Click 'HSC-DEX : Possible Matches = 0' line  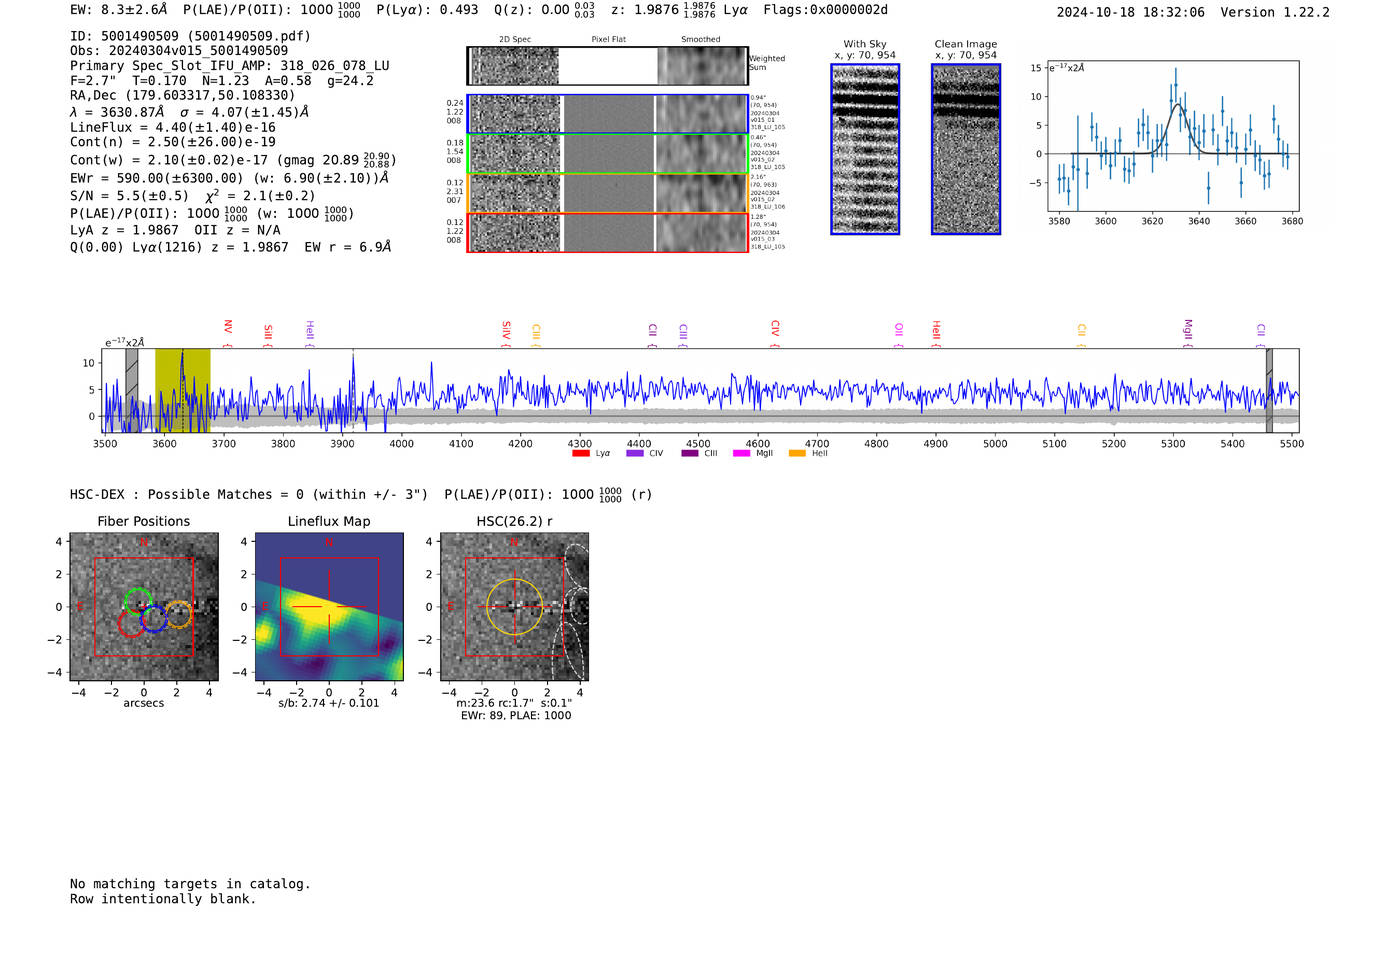tap(249, 494)
